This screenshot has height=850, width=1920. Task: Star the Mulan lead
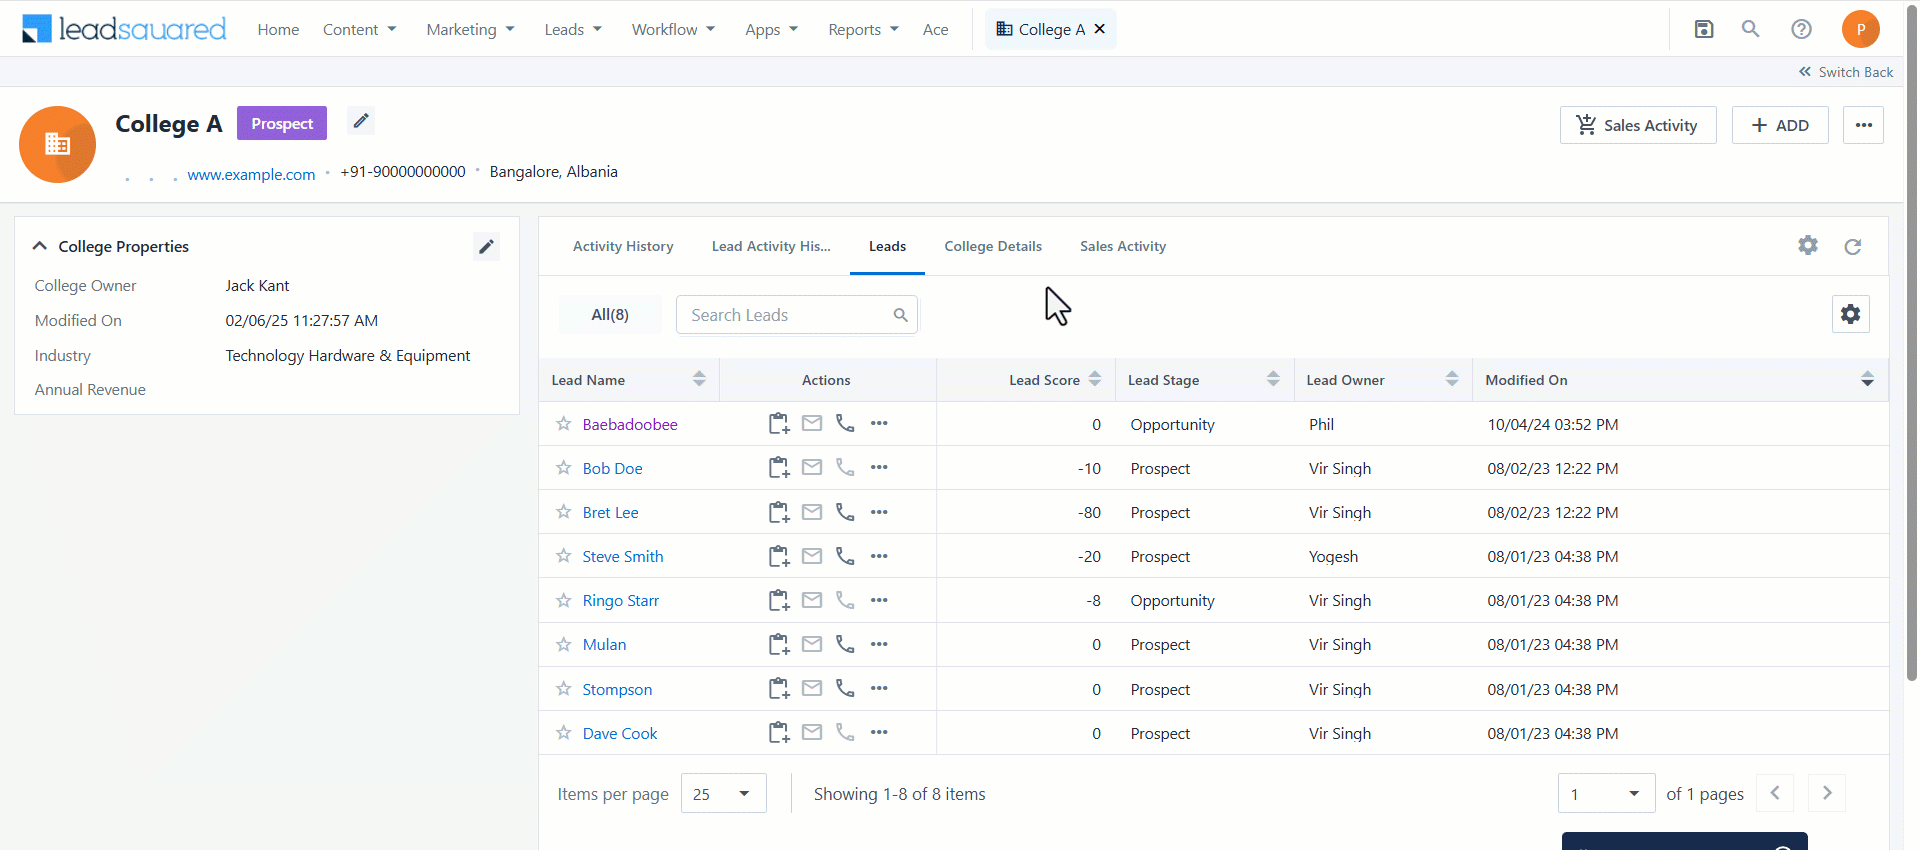(564, 644)
